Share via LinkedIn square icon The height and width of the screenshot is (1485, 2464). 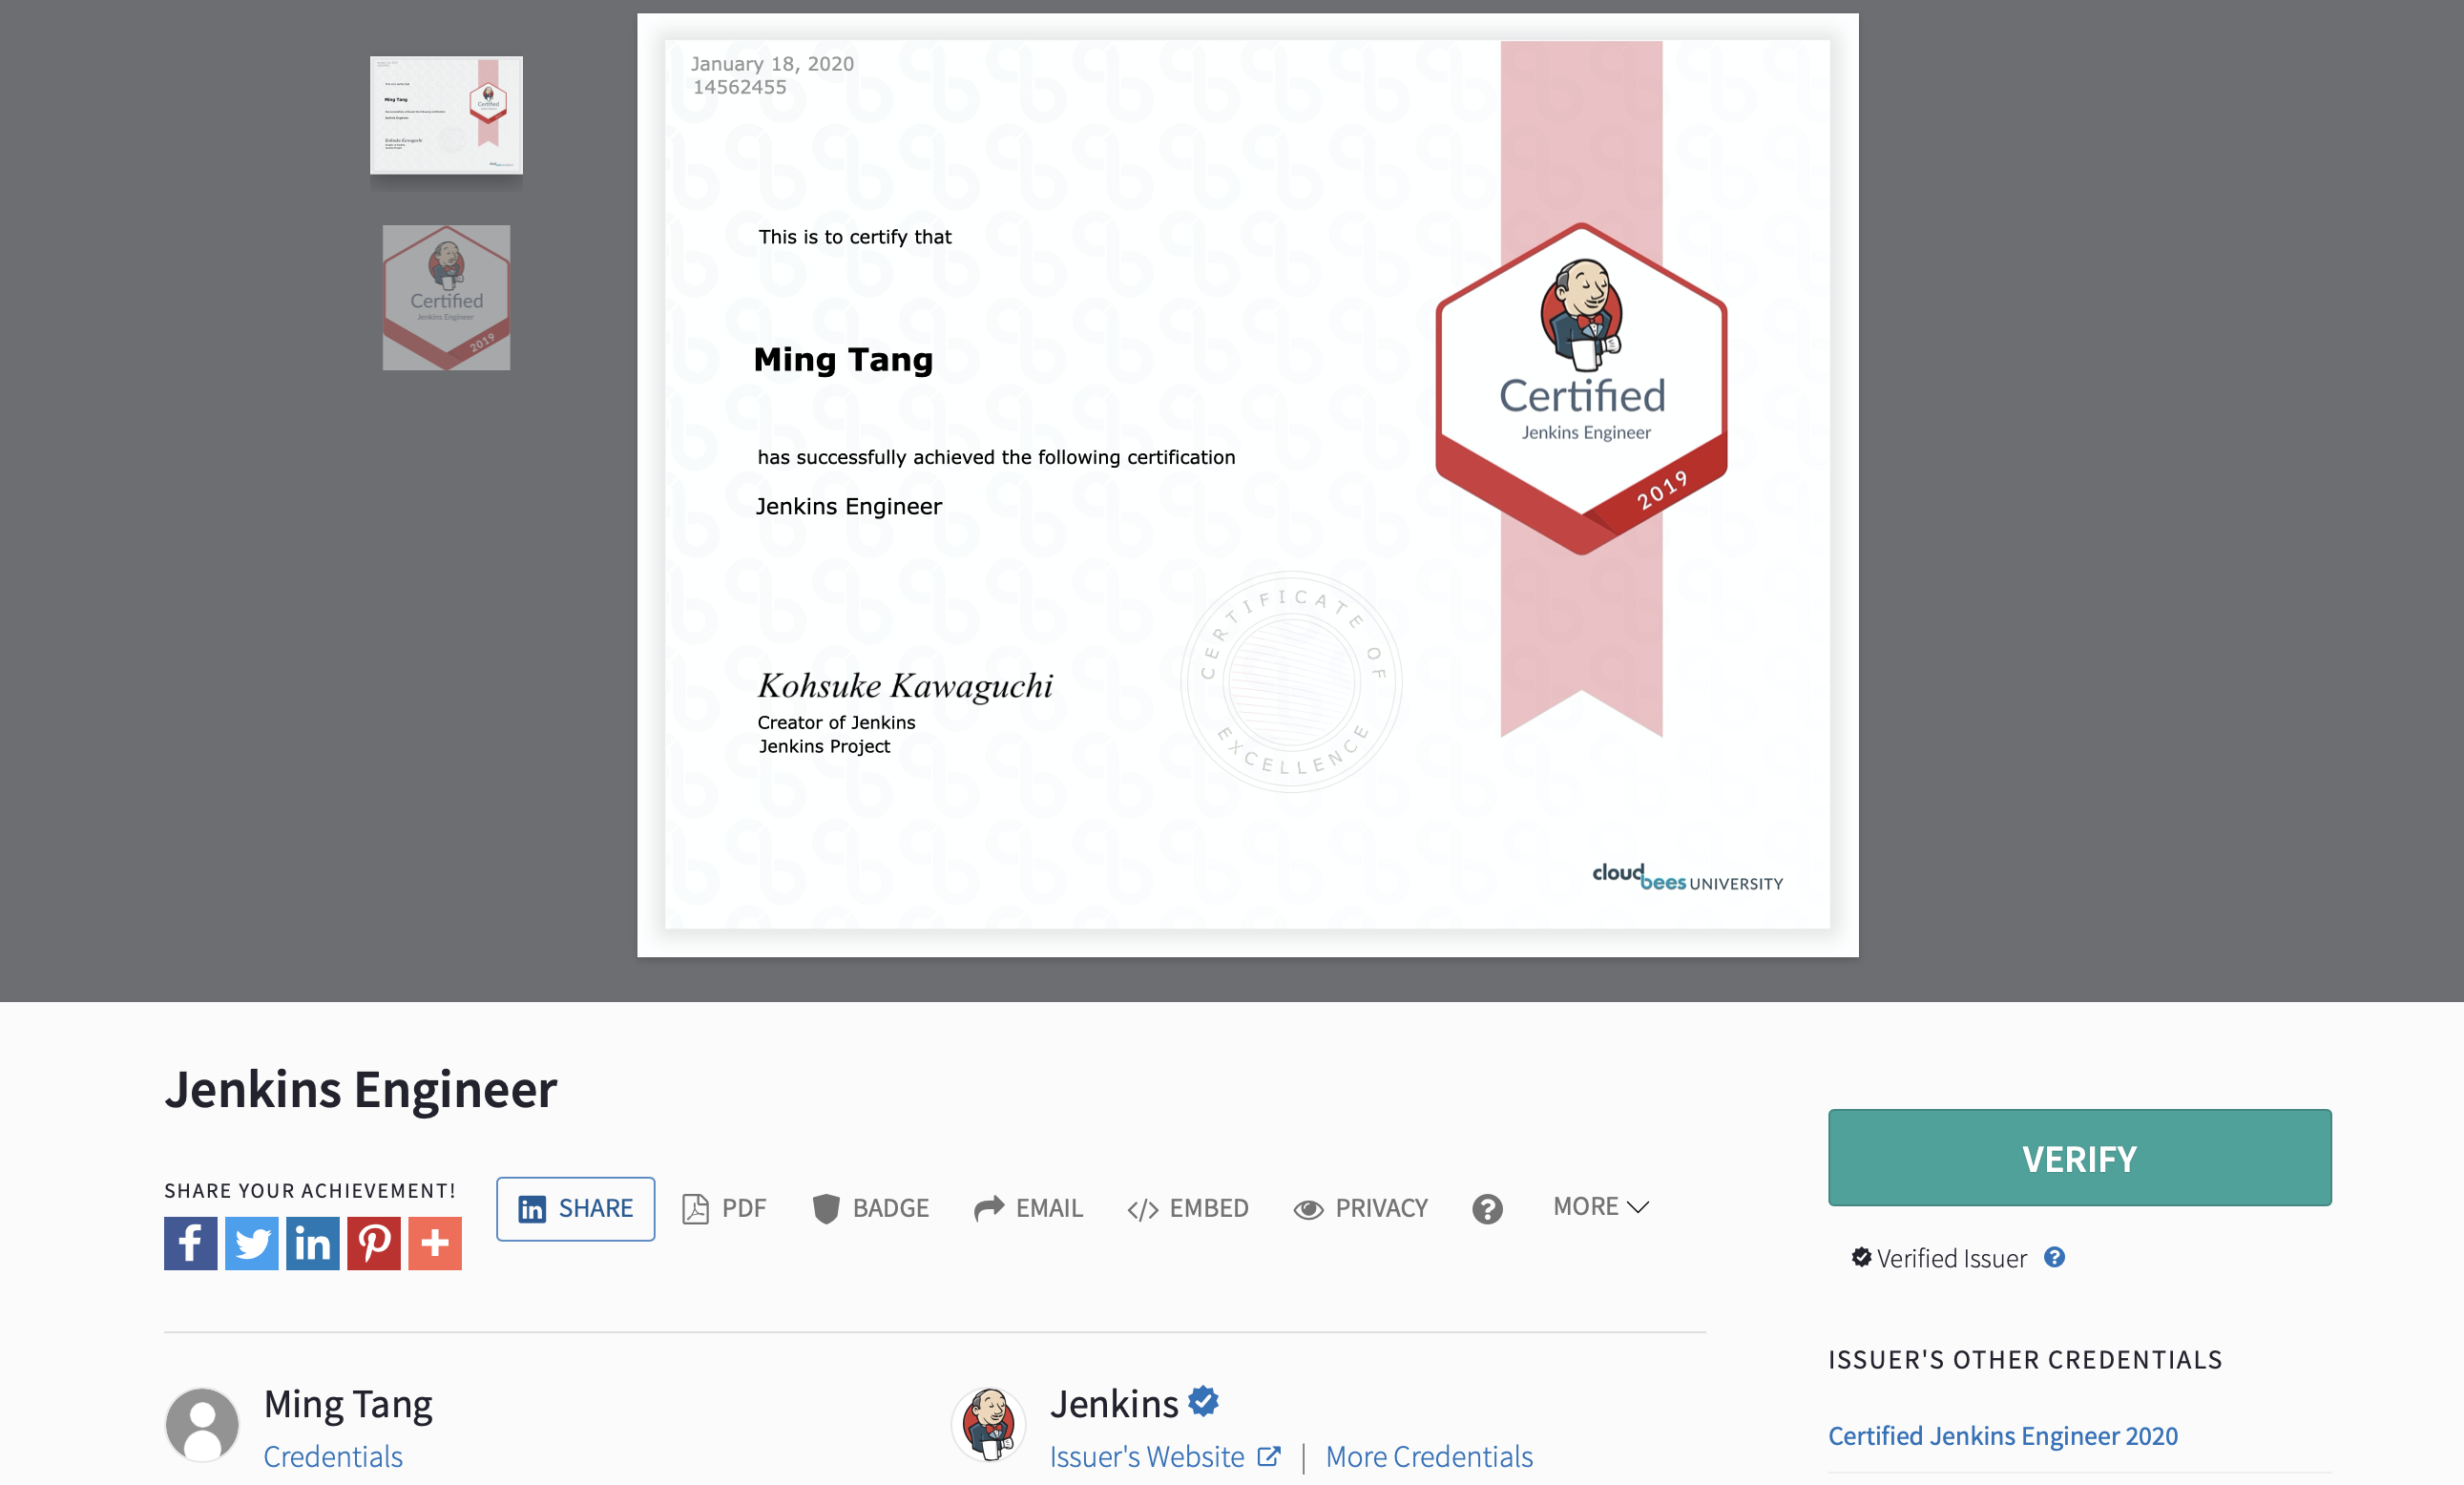point(313,1243)
